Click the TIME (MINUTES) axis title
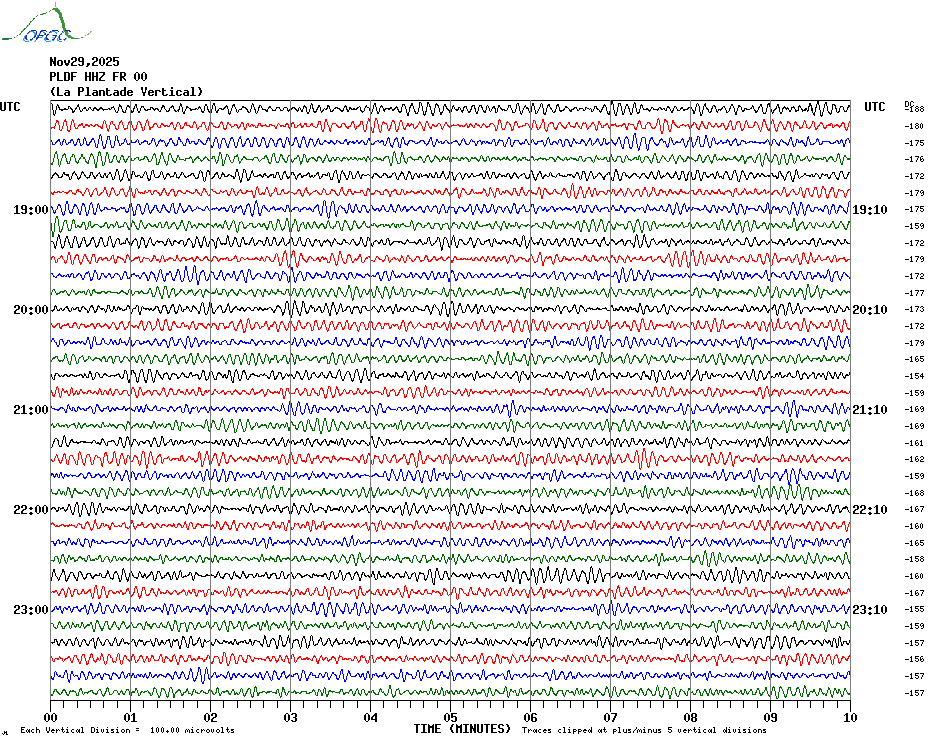This screenshot has width=930, height=744. [462, 729]
